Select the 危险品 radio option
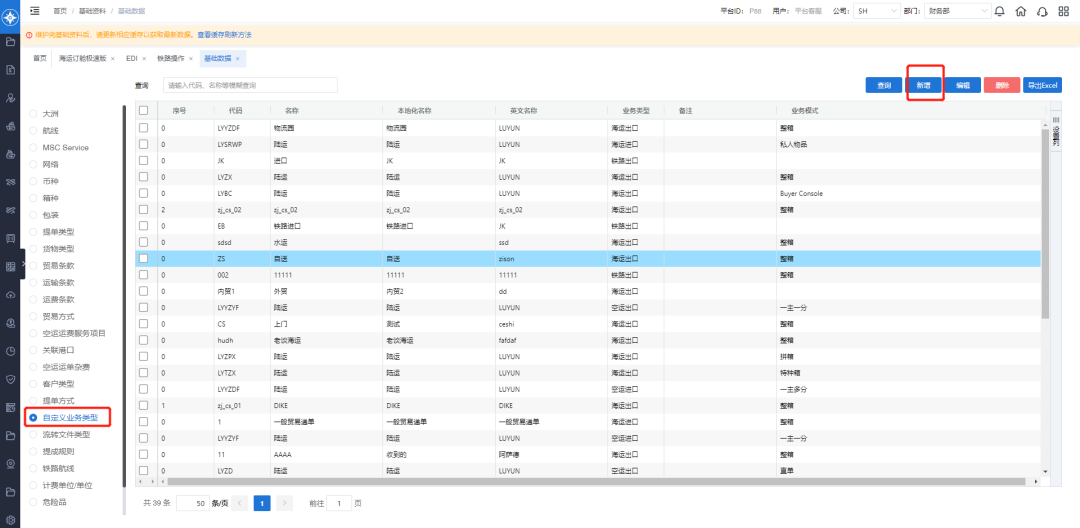This screenshot has width=1080, height=528. pos(33,502)
